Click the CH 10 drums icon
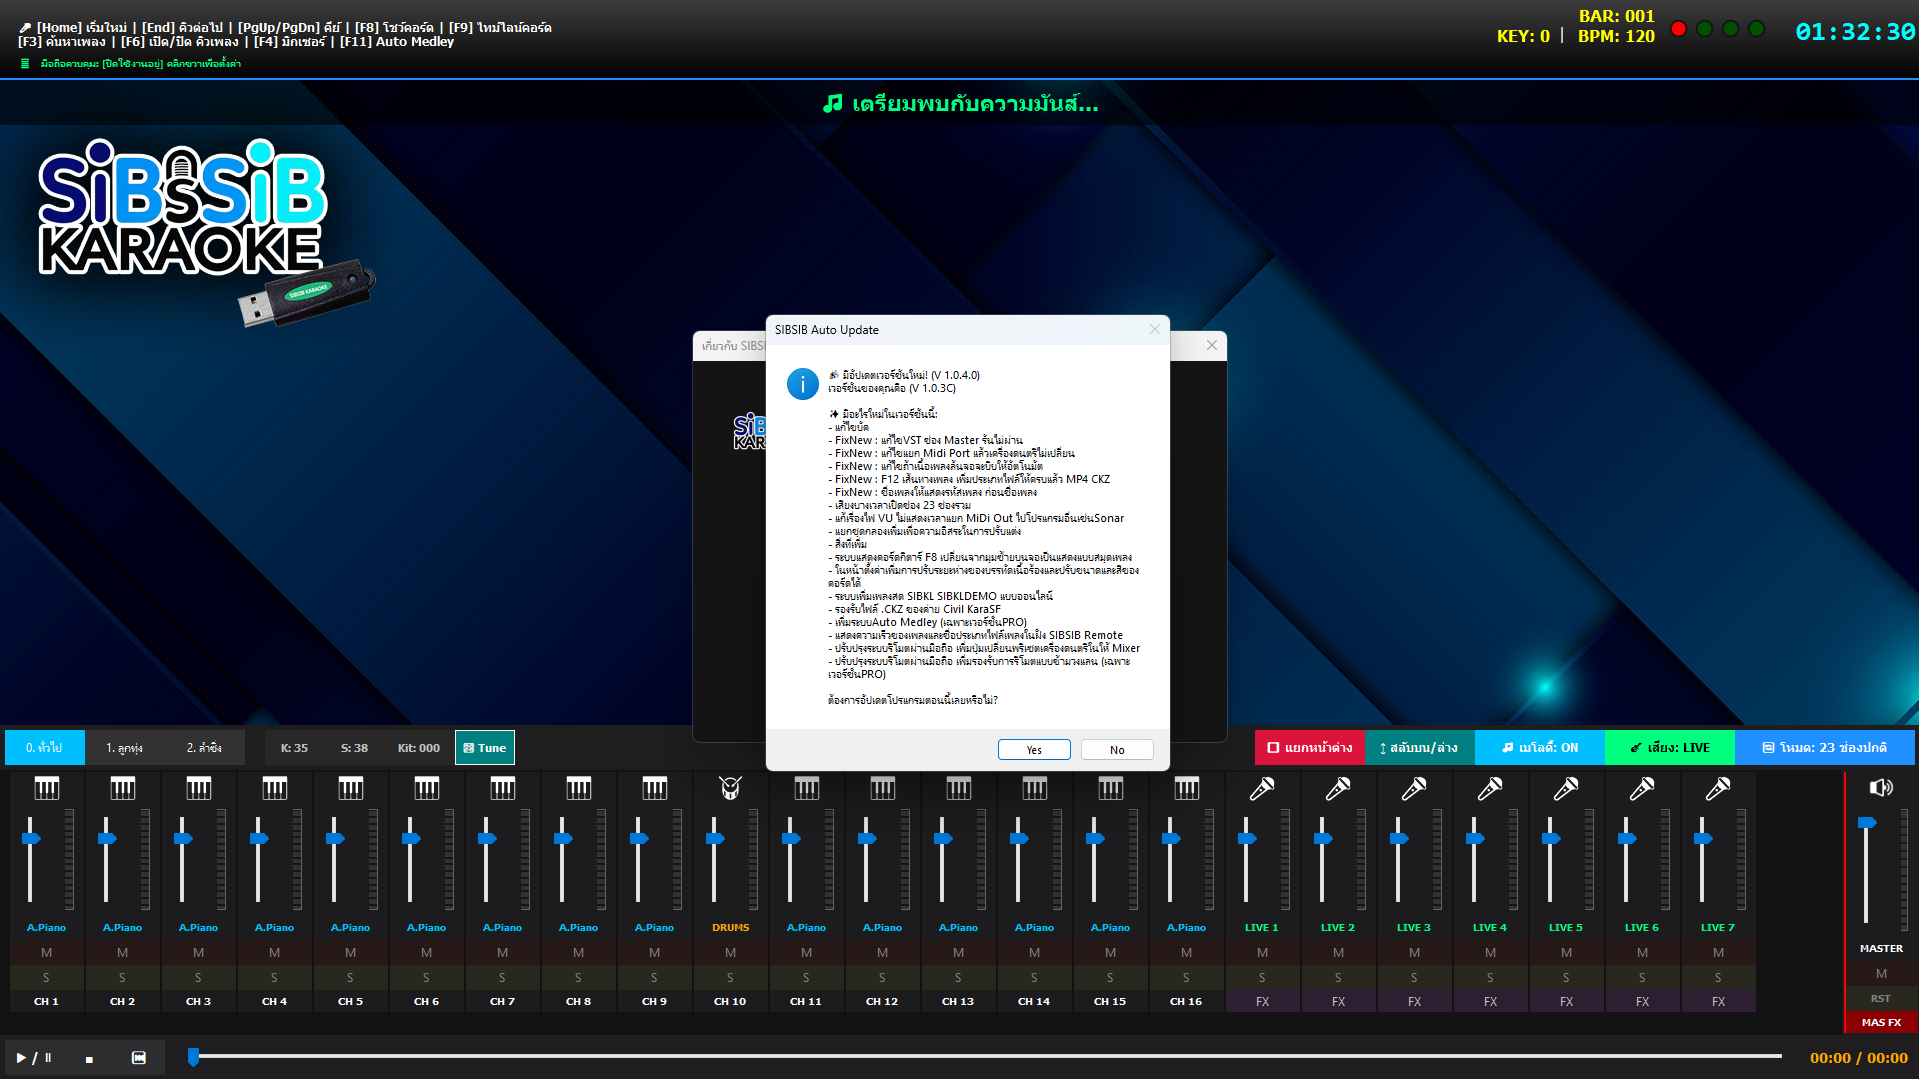 tap(730, 789)
